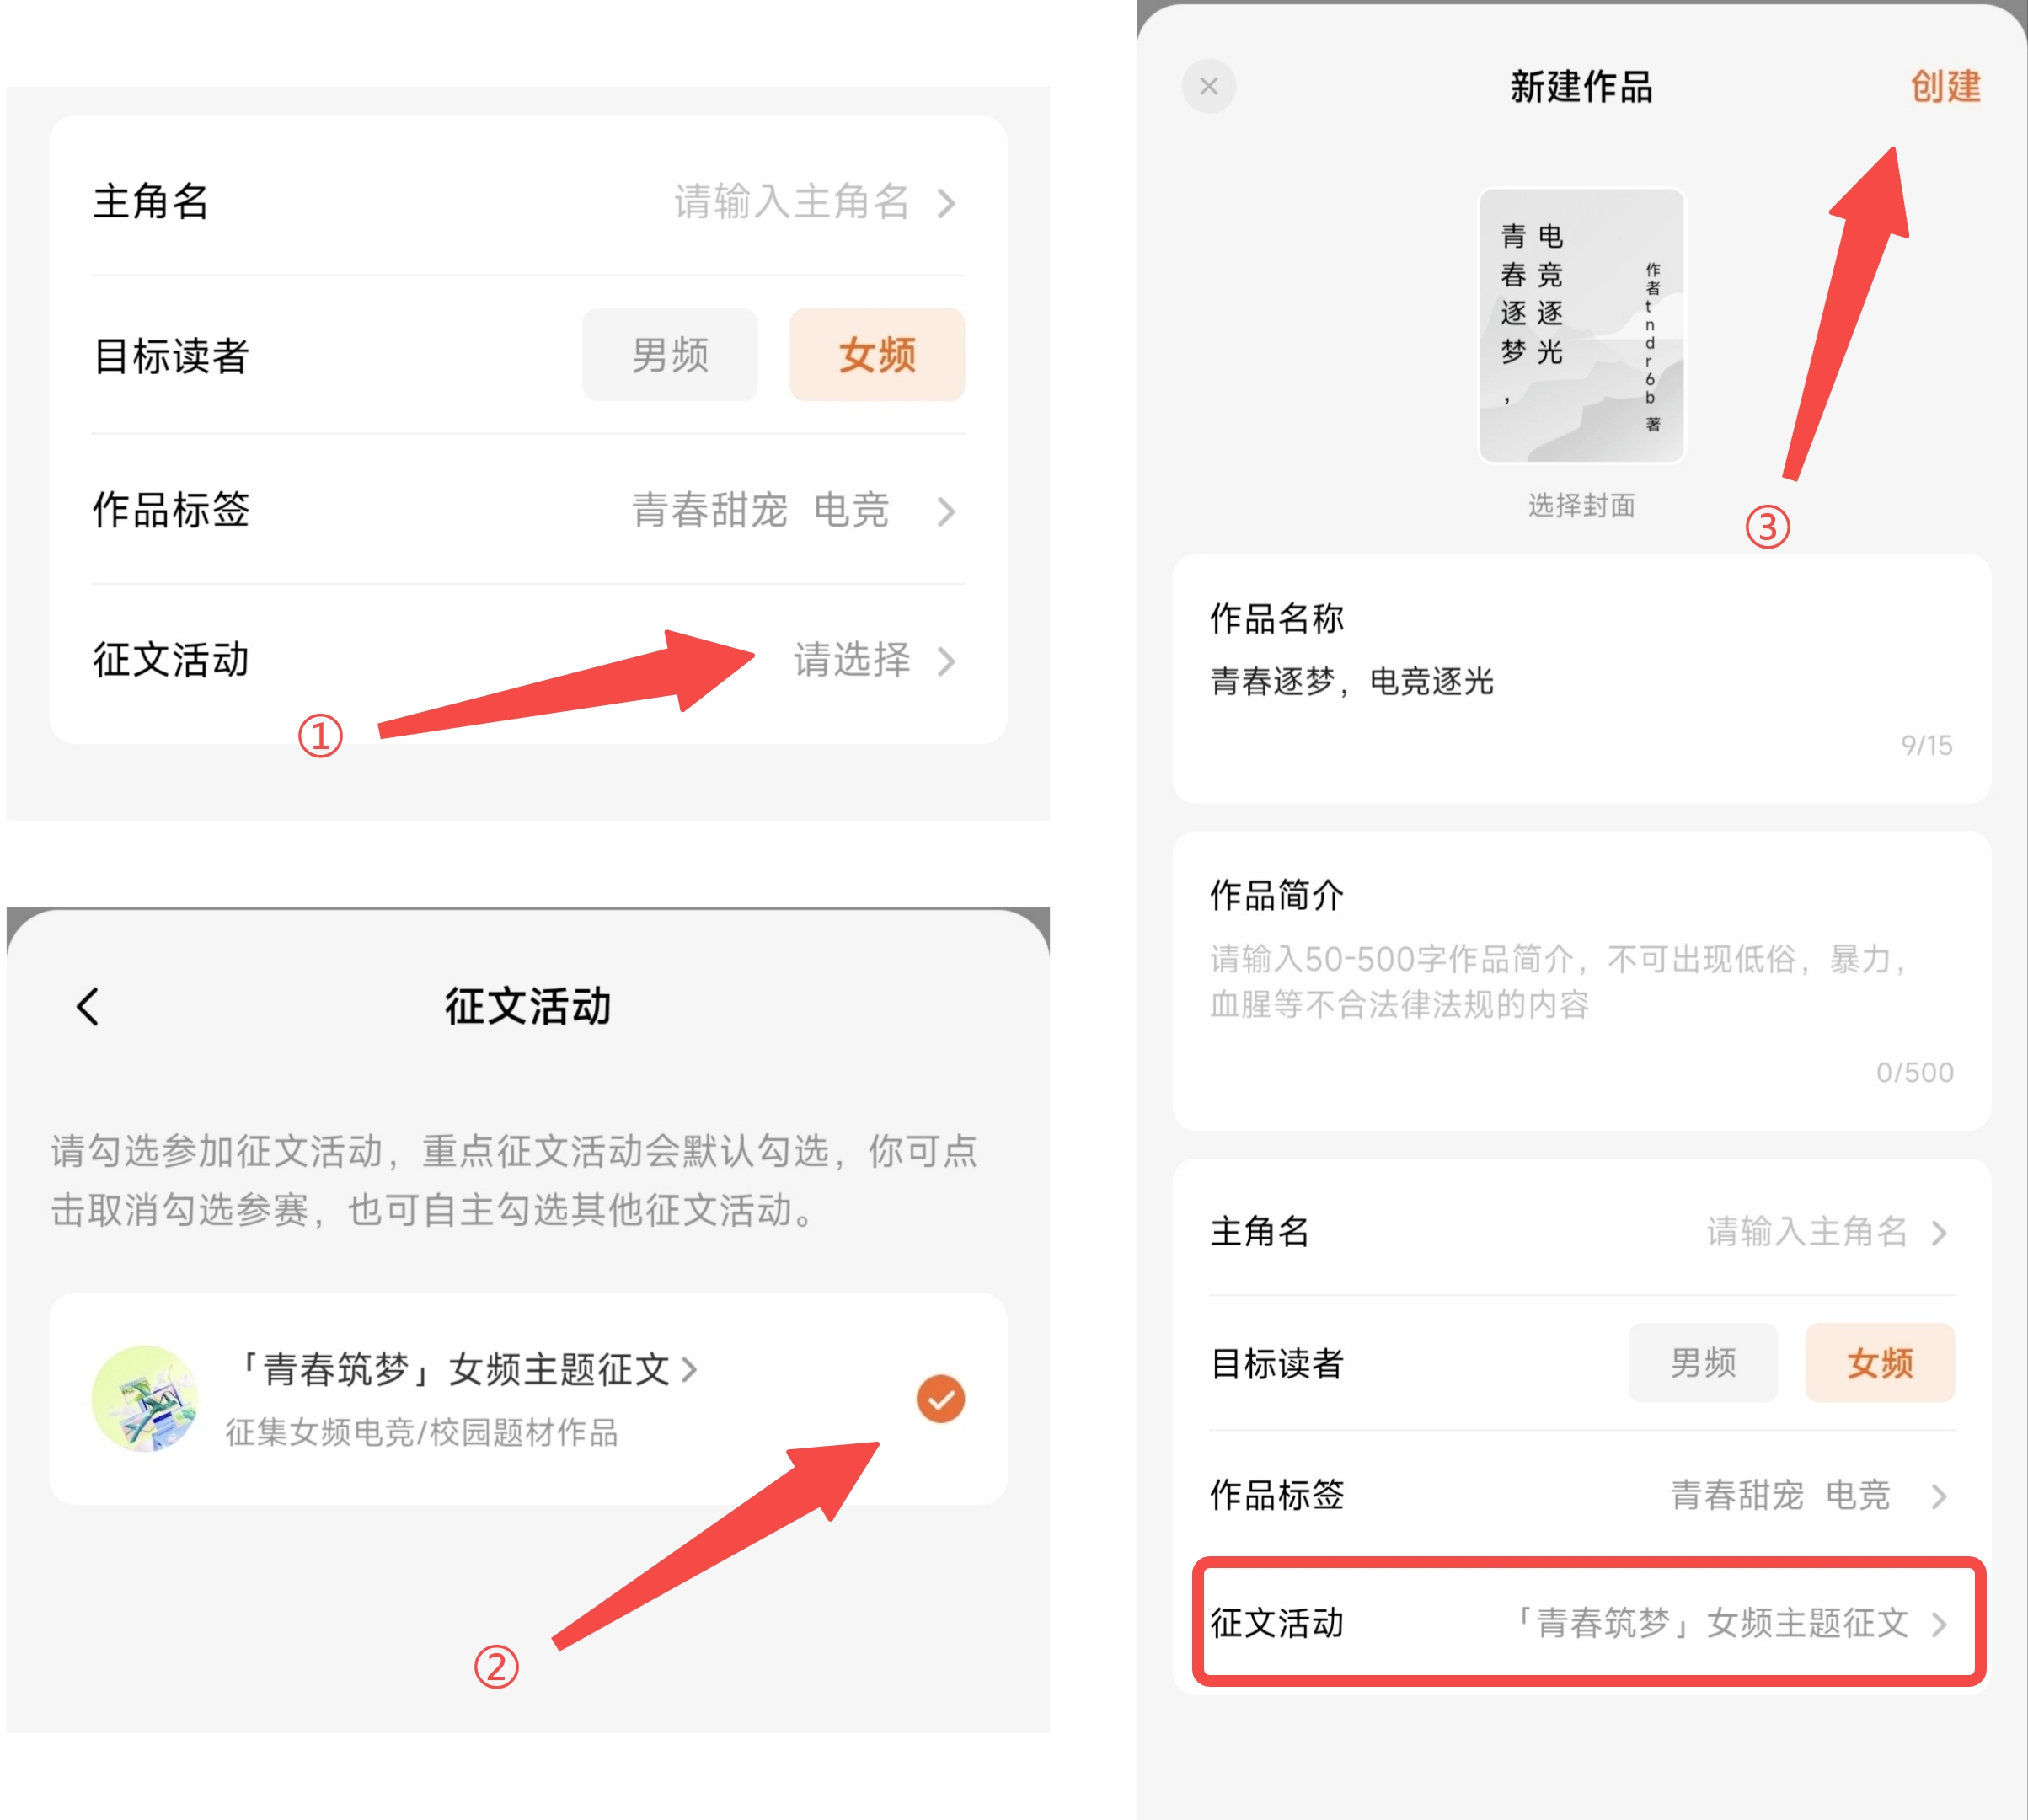Screen dimensions: 2028x1820
Task: Select 女频 in right form 目标读者
Action: 1878,1362
